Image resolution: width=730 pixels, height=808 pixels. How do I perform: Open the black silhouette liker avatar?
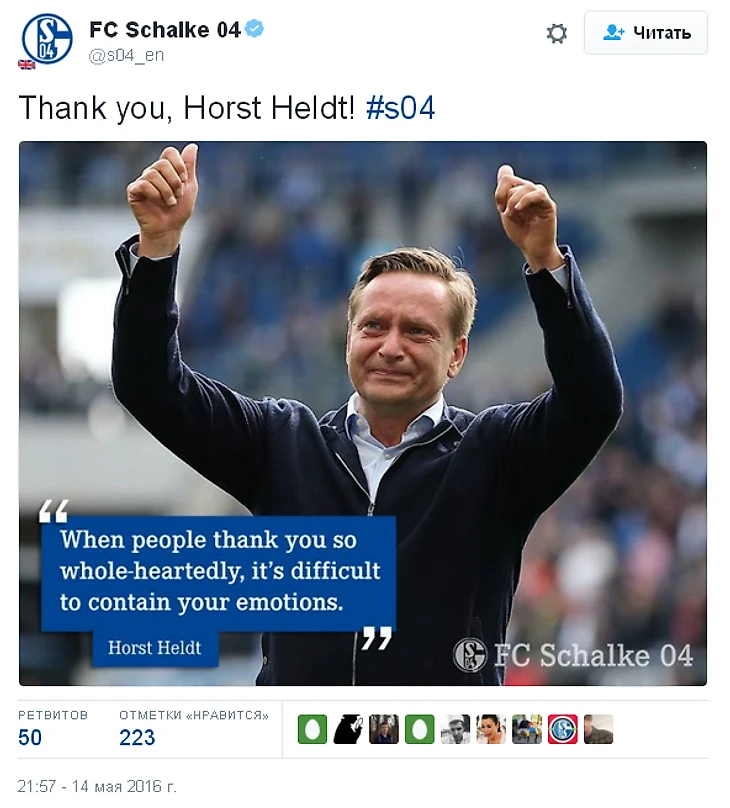348,729
